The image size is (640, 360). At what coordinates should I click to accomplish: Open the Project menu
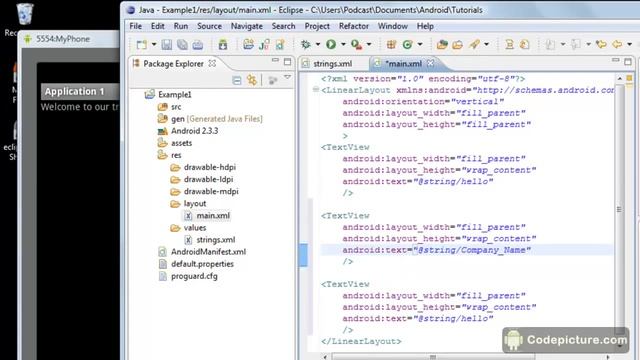coord(317,26)
